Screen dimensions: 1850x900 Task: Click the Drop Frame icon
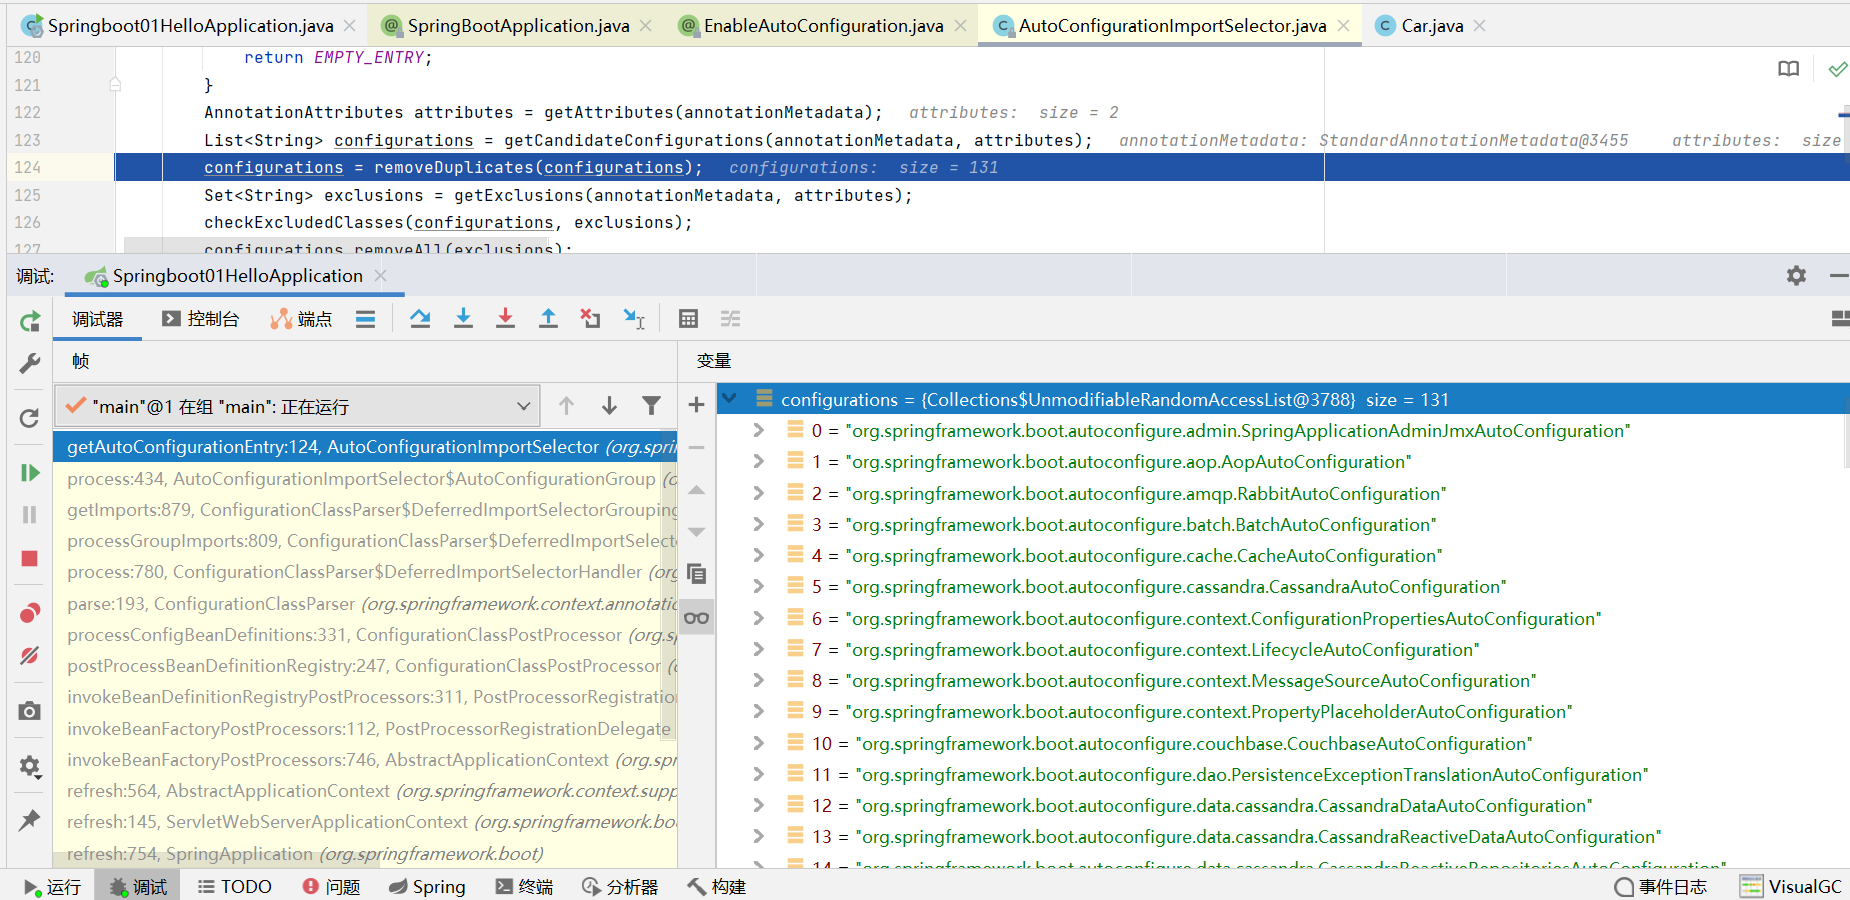click(x=590, y=318)
